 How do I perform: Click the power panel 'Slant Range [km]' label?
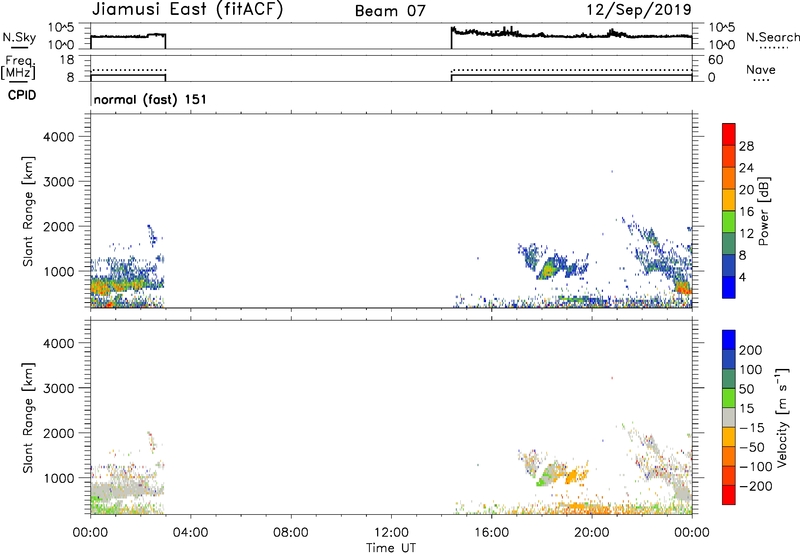coord(28,212)
